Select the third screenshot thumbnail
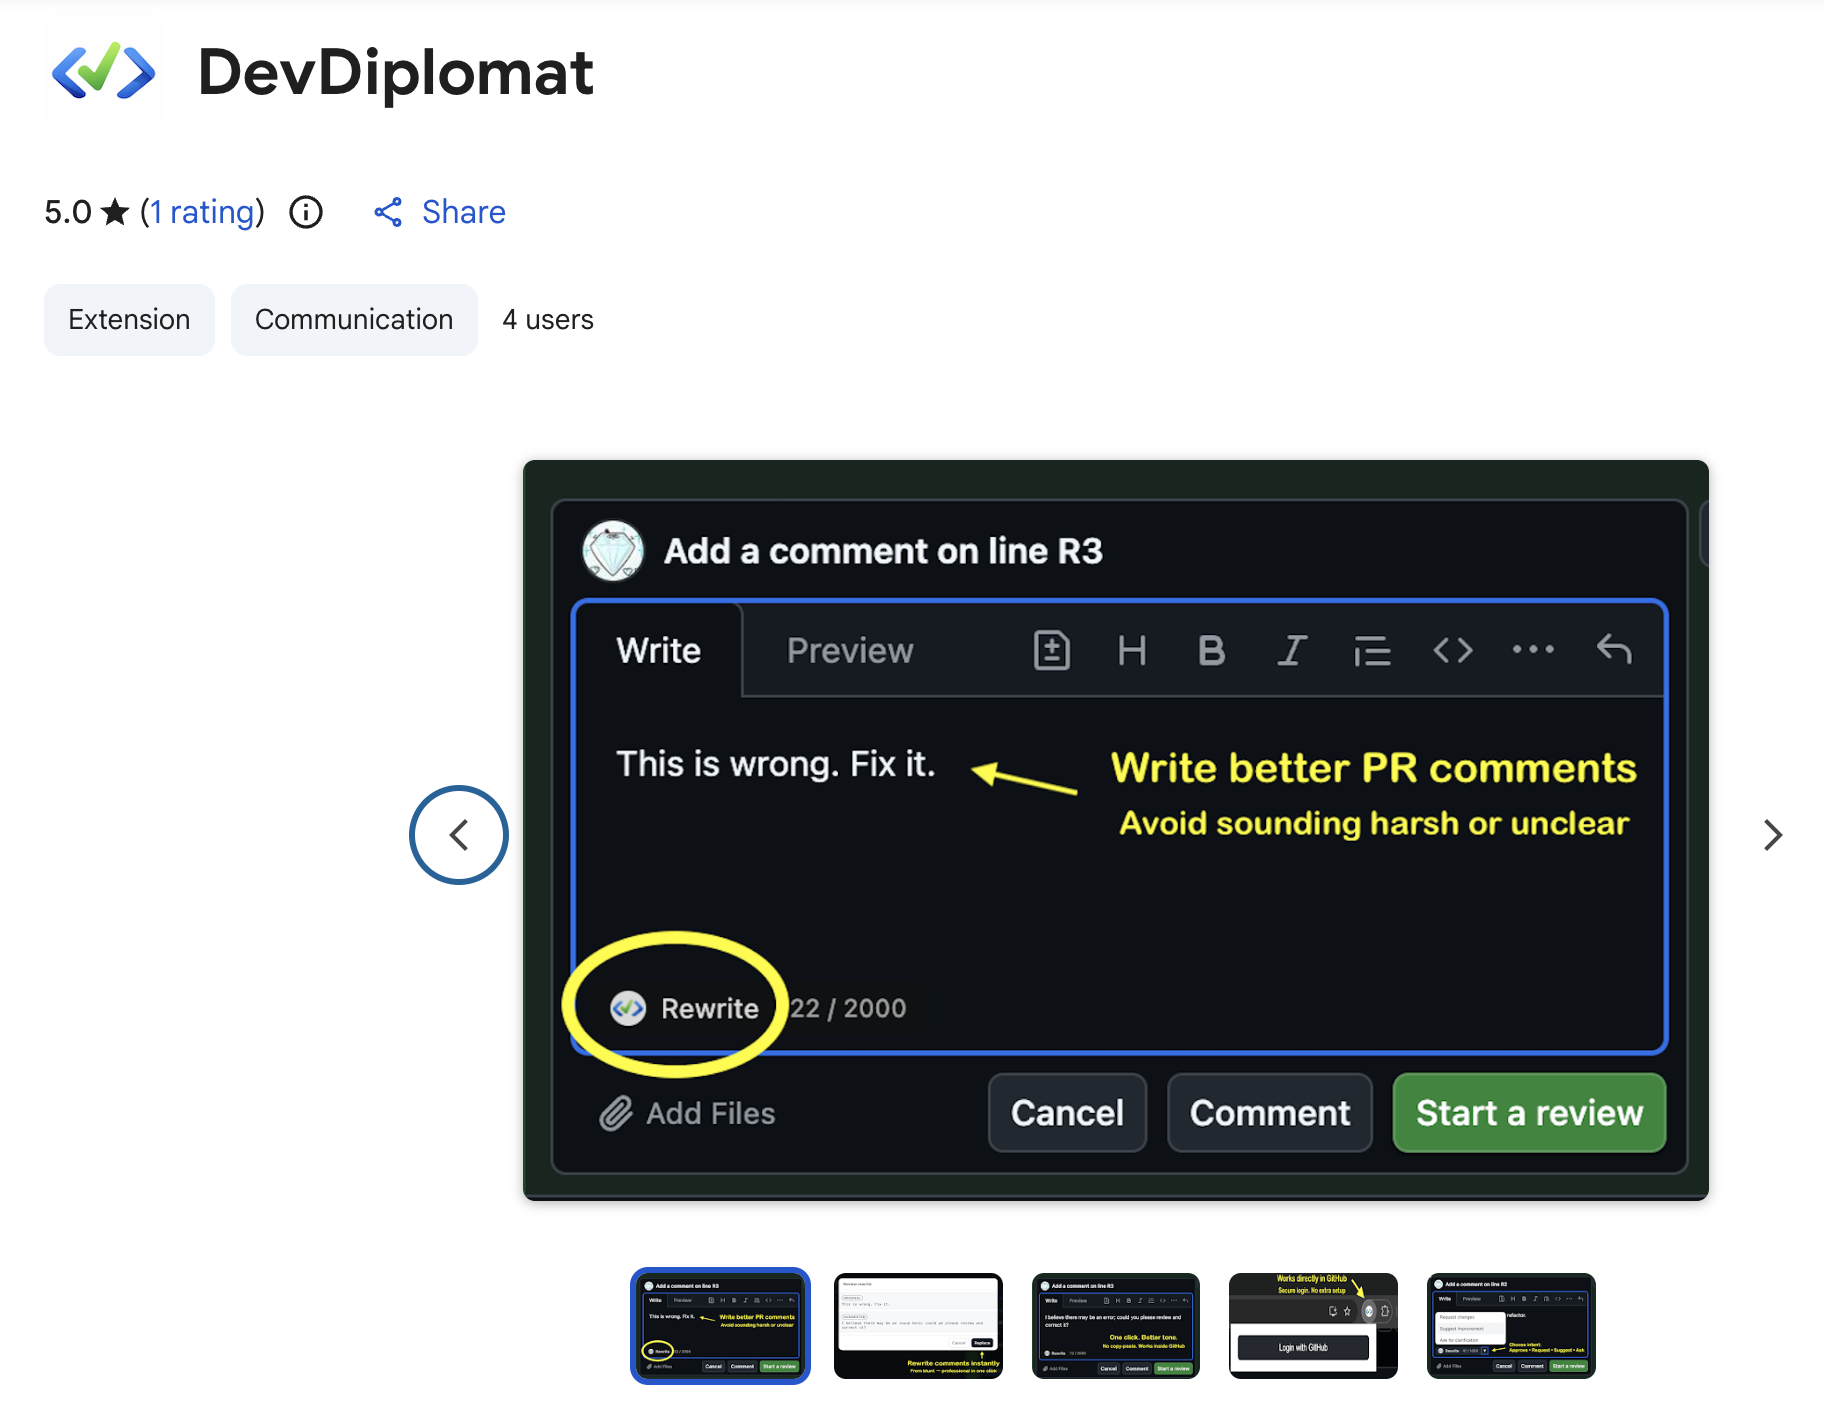 click(1116, 1326)
